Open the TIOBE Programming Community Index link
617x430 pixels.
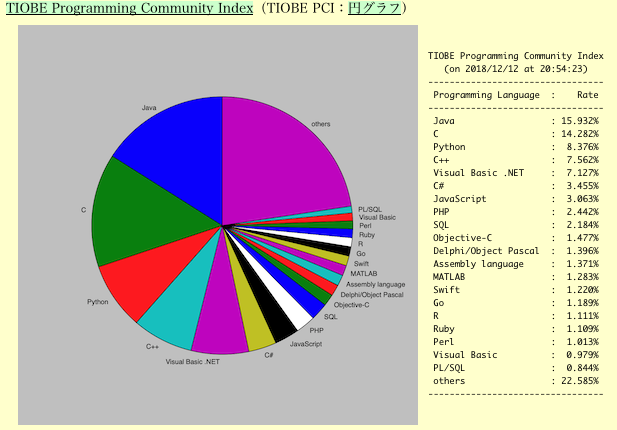pyautogui.click(x=129, y=8)
